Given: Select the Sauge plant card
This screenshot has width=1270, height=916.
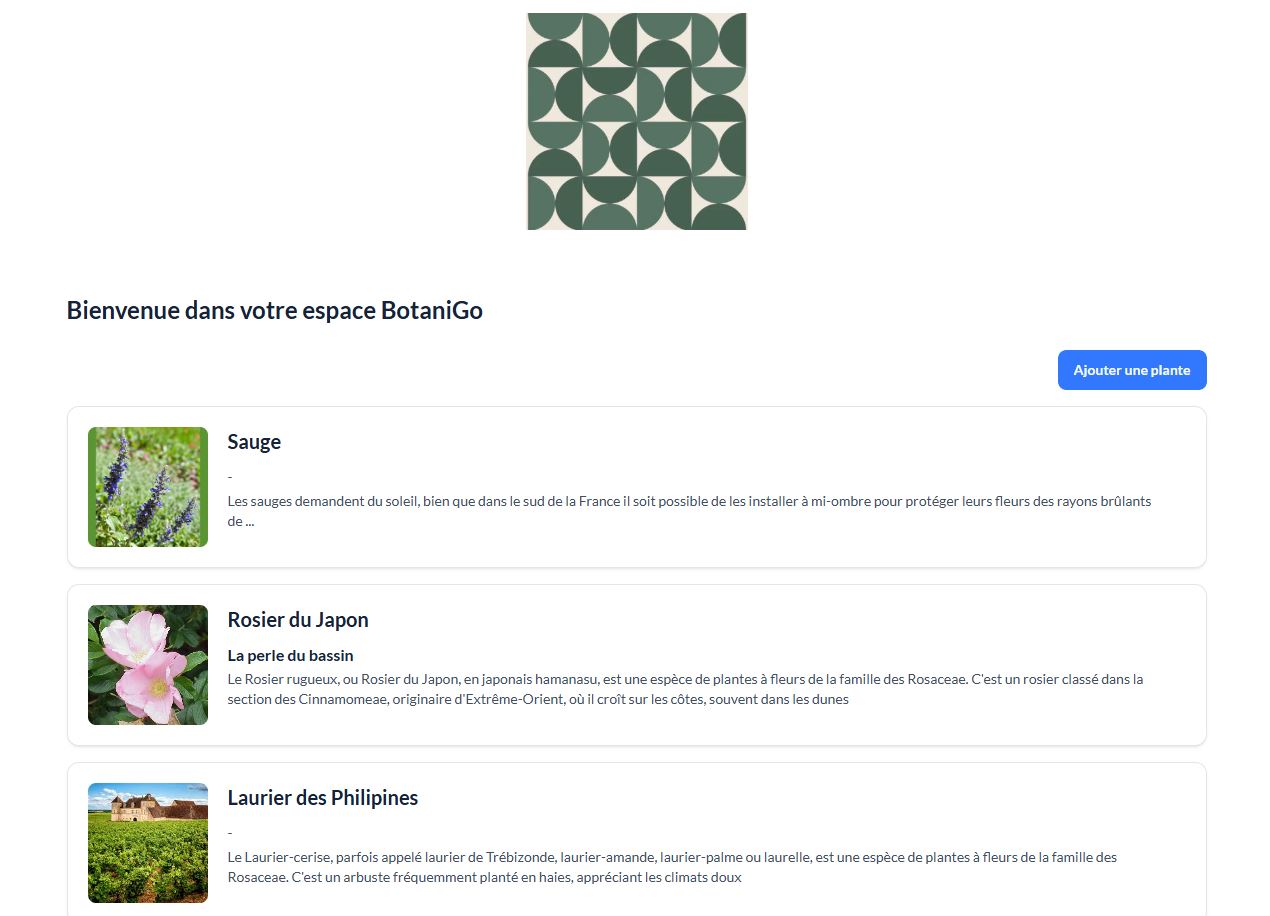Looking at the screenshot, I should (x=637, y=487).
